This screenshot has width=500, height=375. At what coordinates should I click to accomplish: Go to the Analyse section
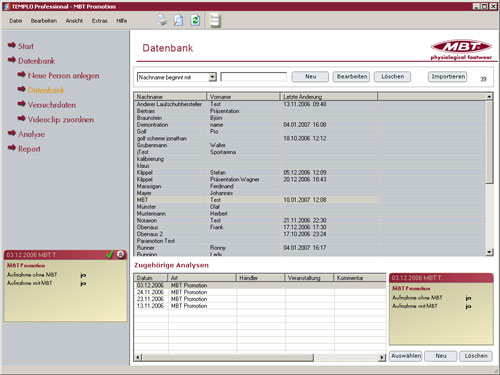[31, 134]
